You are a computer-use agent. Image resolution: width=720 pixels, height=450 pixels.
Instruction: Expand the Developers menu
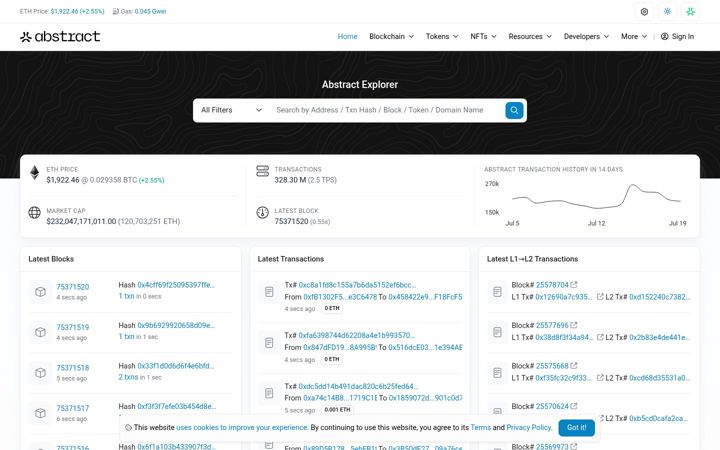click(586, 36)
